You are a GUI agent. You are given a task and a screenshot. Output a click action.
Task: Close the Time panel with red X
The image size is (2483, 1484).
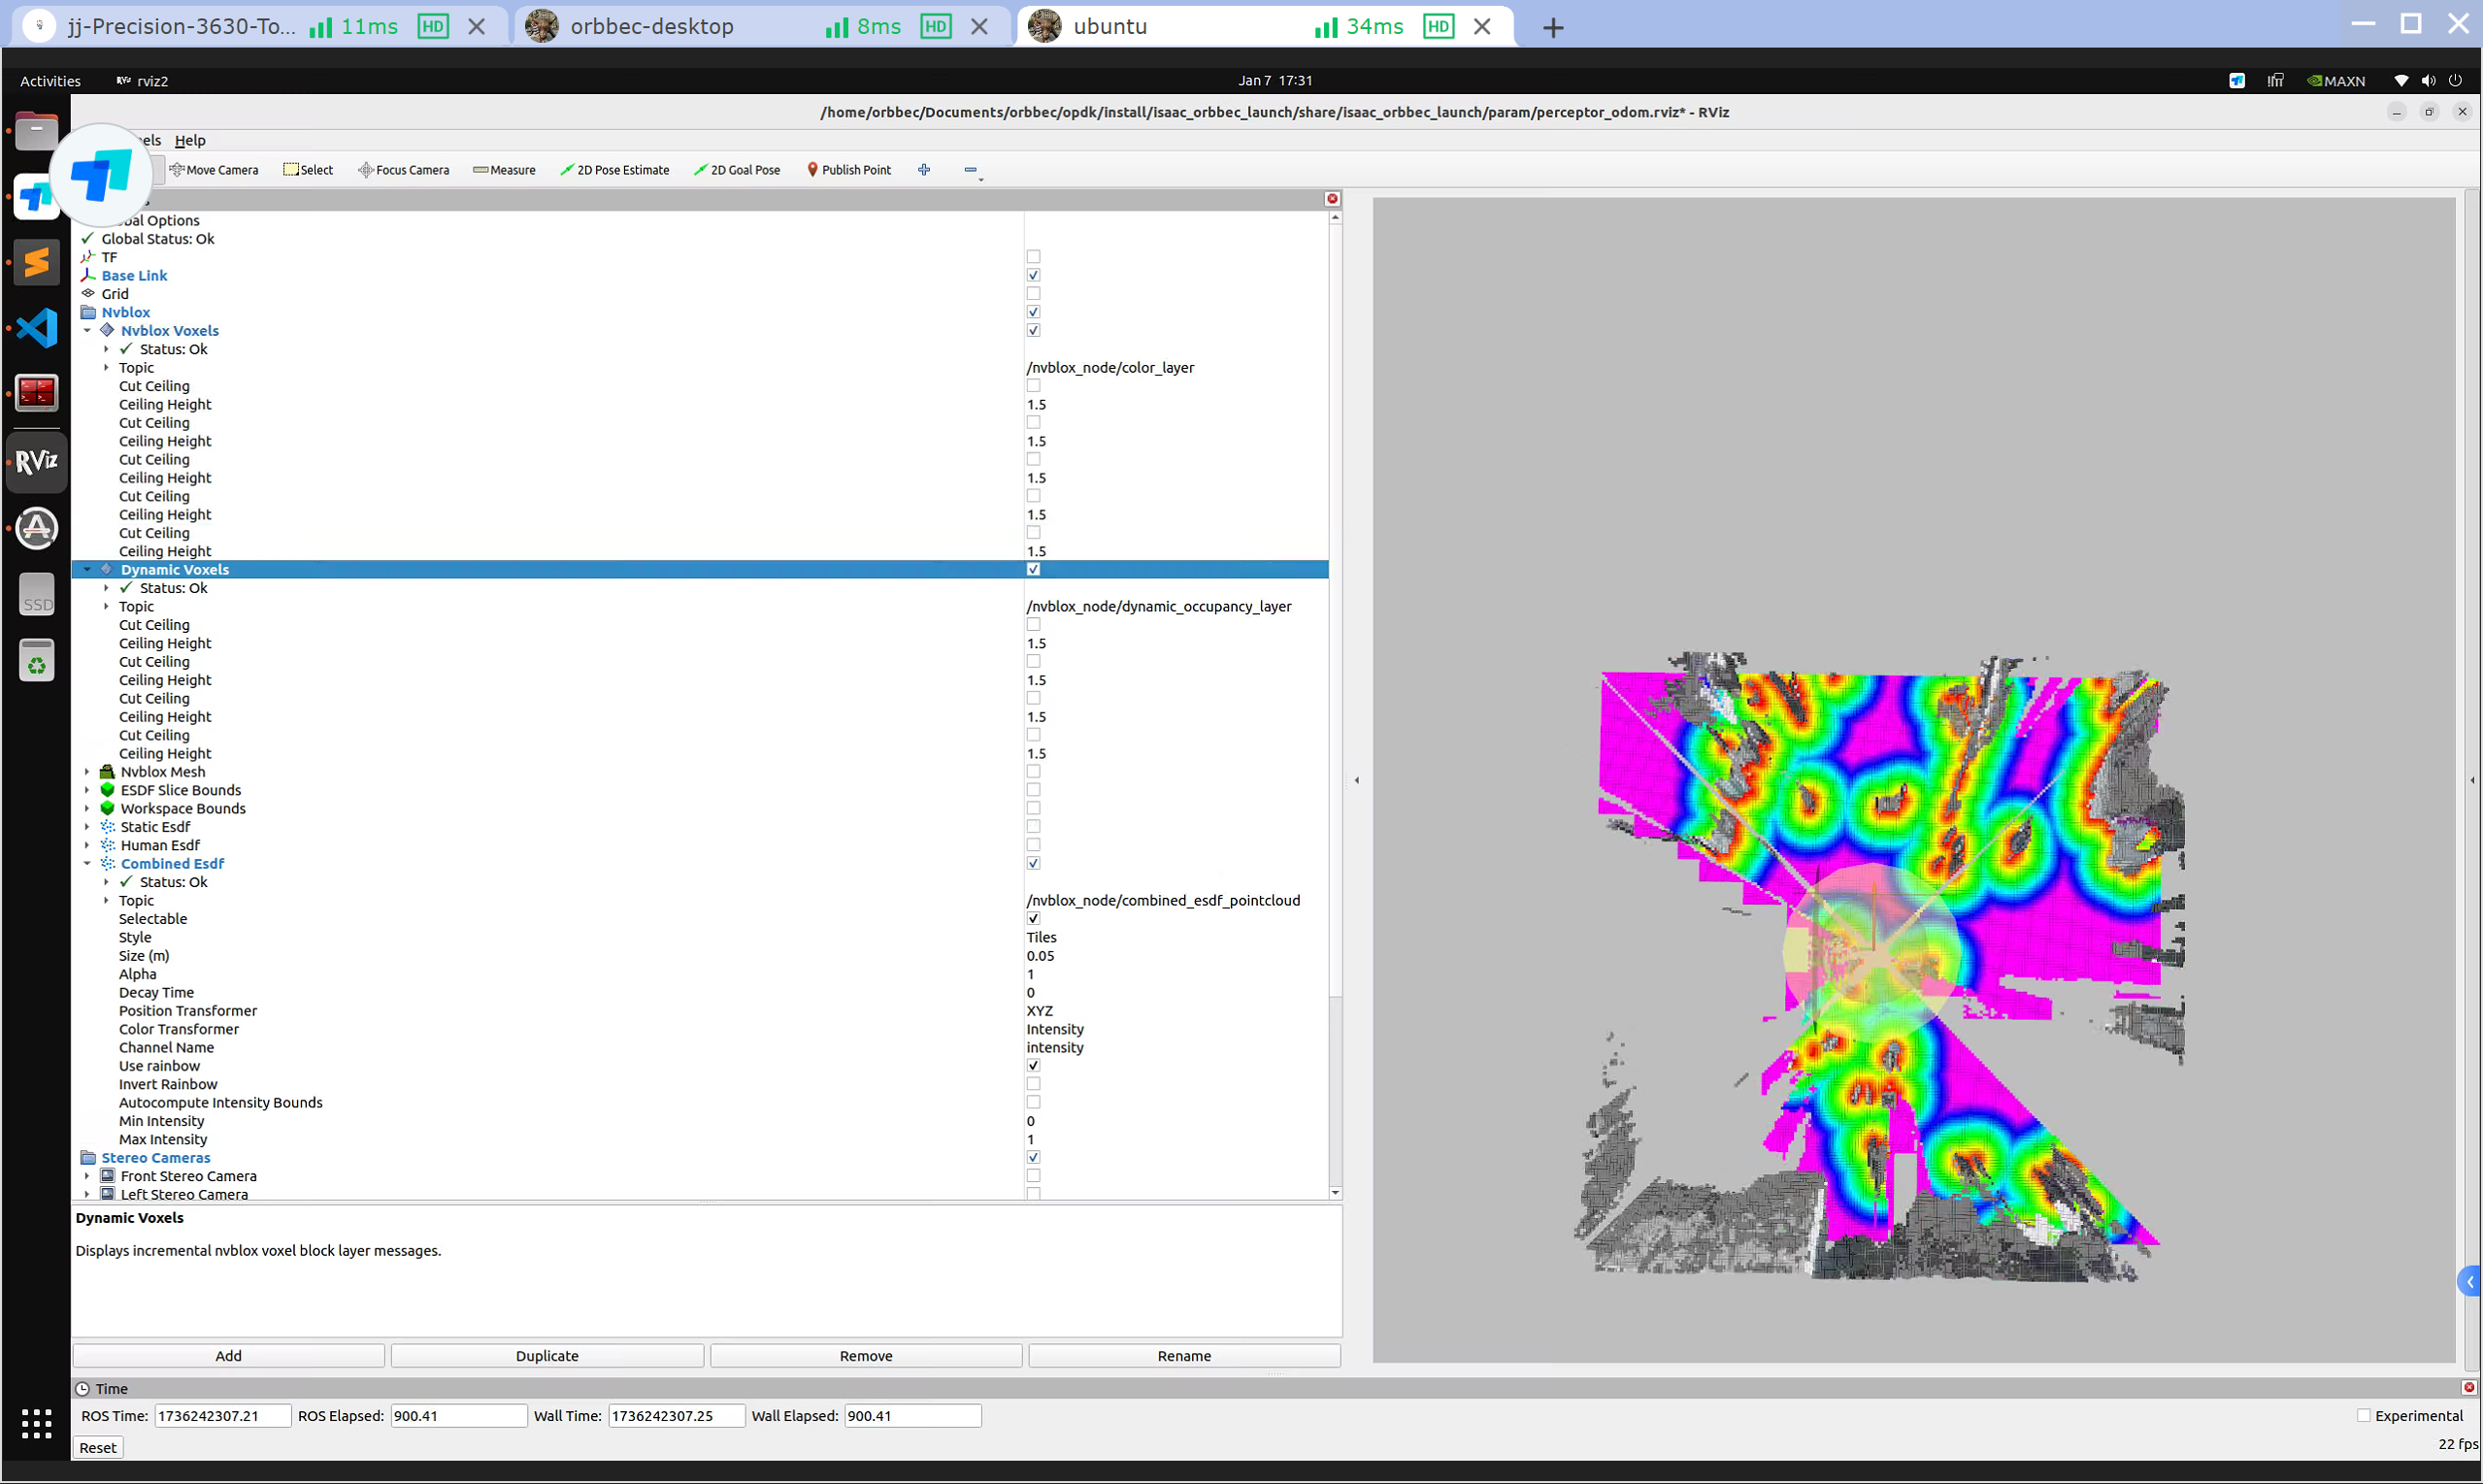tap(2469, 1388)
